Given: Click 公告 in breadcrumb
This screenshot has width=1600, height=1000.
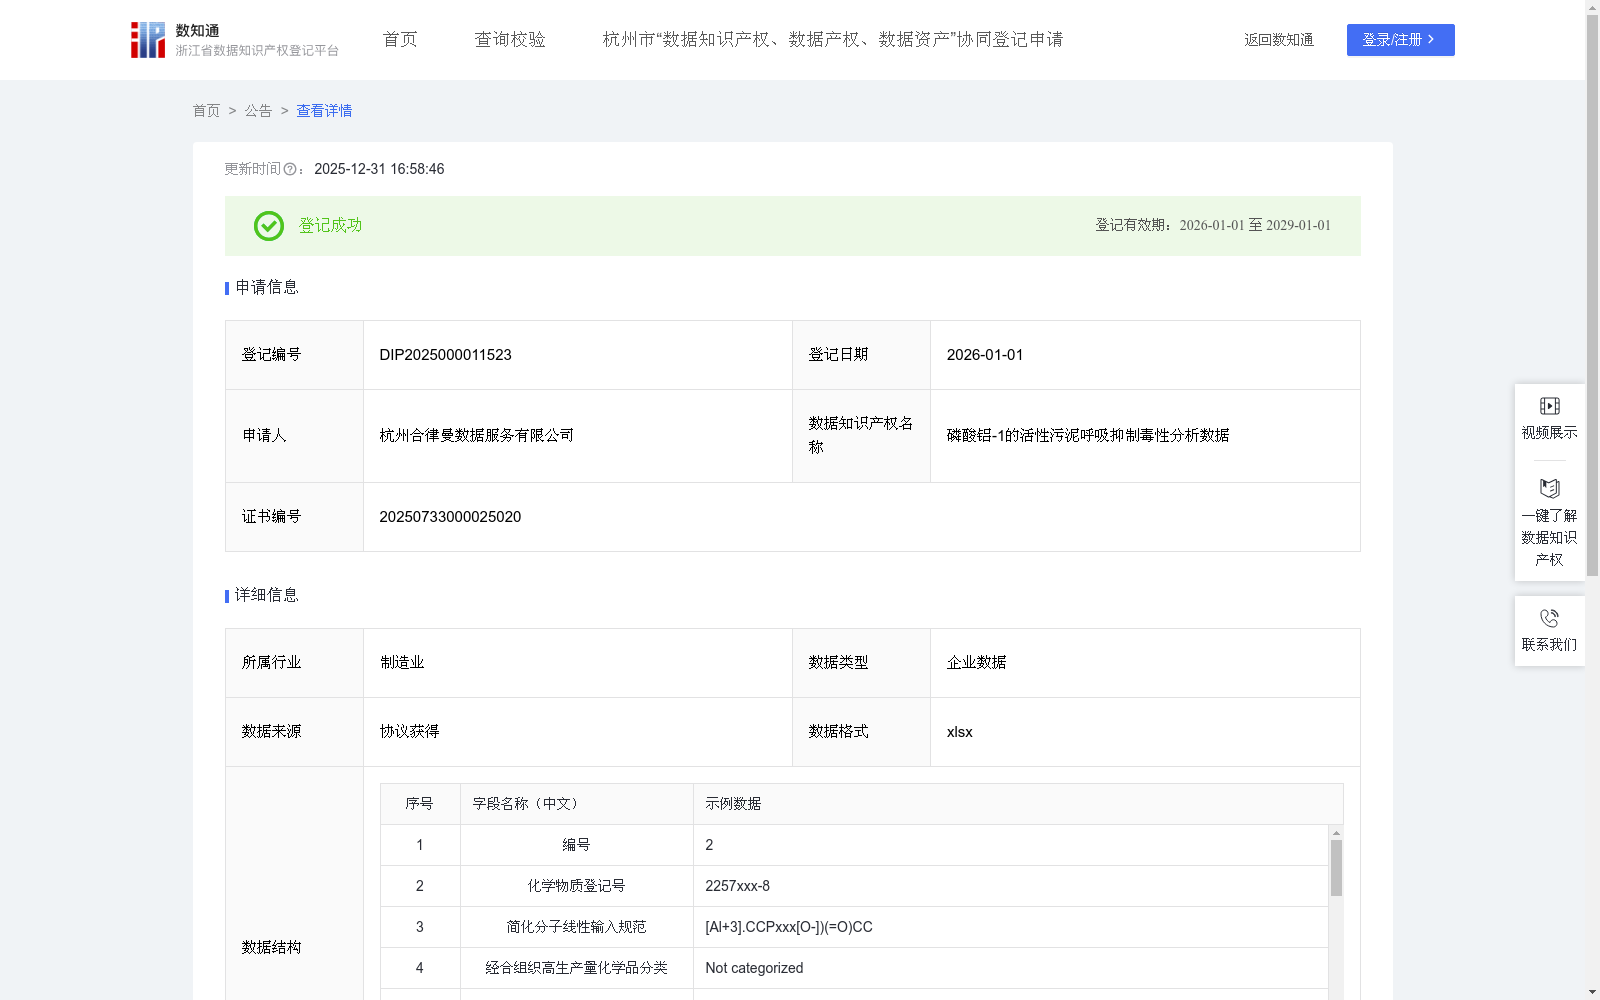Looking at the screenshot, I should [258, 111].
